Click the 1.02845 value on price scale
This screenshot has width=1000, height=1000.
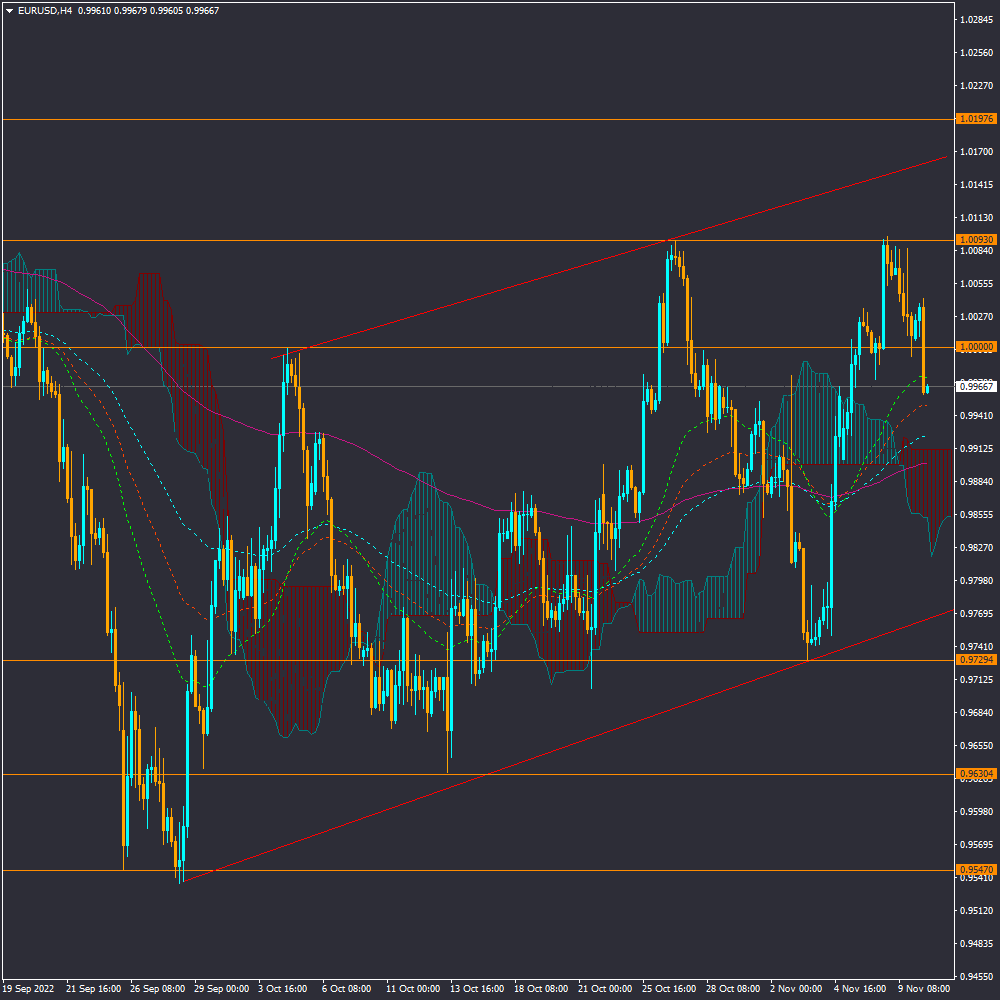point(976,20)
